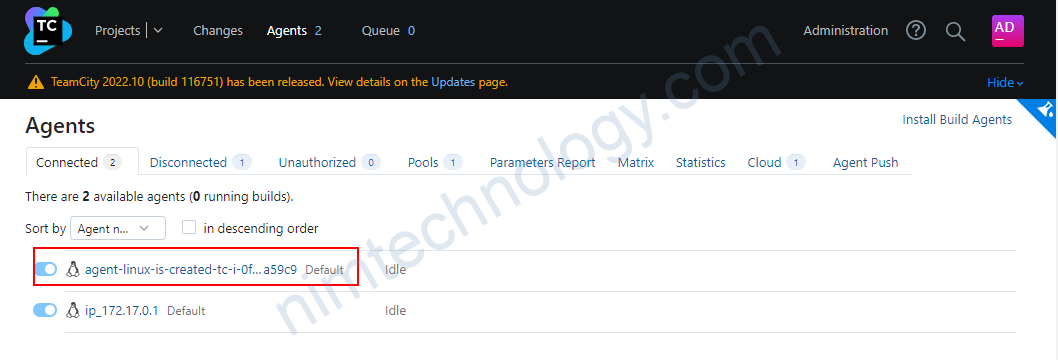Click the Linux penguin icon for ip_172.17.0.1

click(x=73, y=311)
